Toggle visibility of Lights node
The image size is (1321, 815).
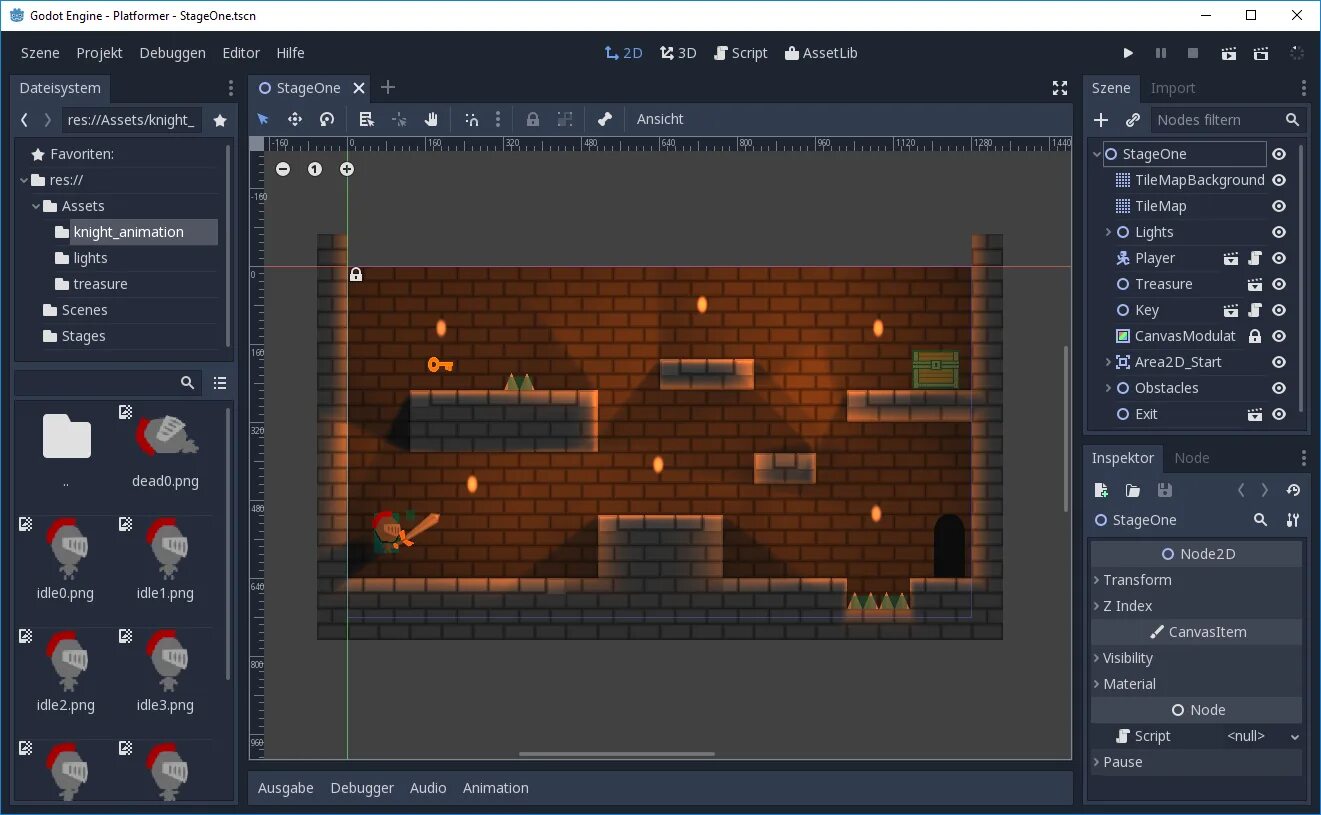pos(1278,232)
